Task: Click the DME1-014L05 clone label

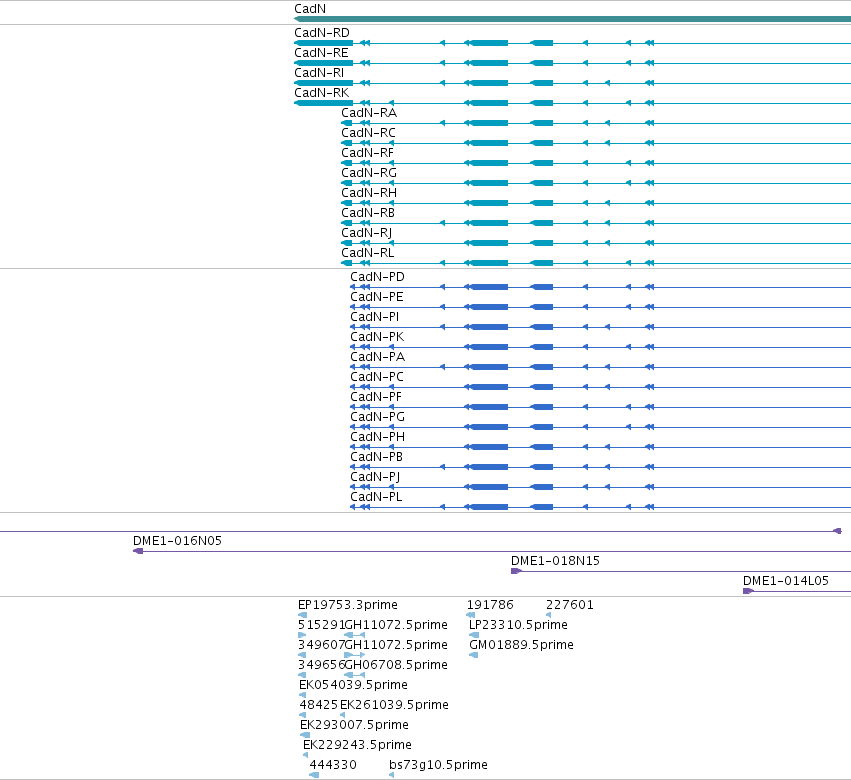Action: tap(786, 581)
